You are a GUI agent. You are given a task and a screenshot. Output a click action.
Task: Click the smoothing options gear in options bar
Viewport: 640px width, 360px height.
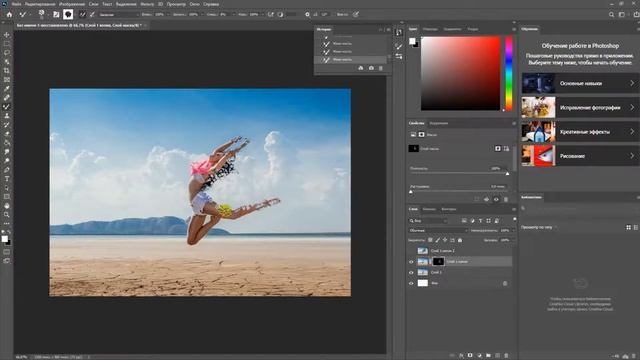[x=307, y=14]
